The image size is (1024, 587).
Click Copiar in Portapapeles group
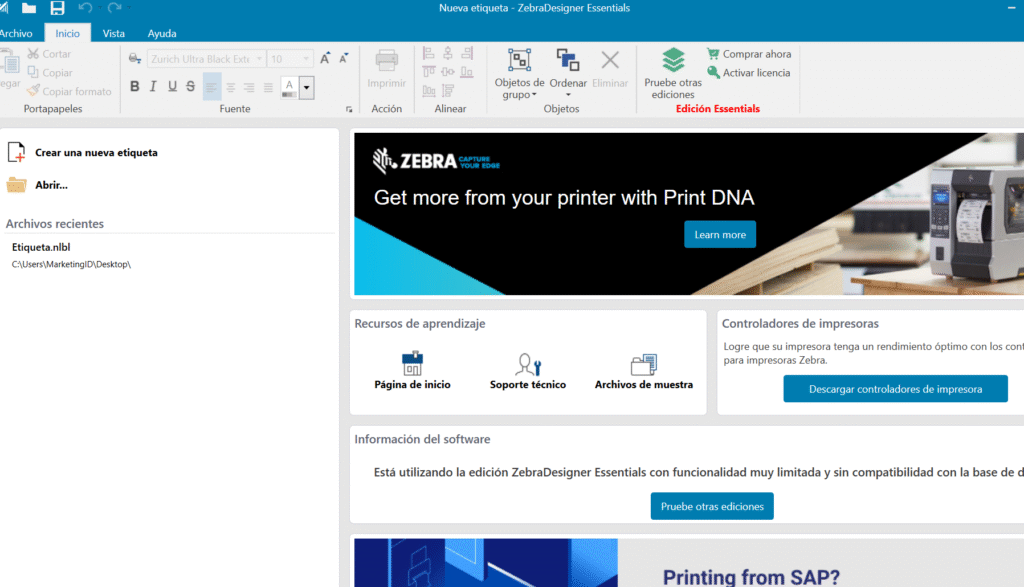pyautogui.click(x=50, y=72)
